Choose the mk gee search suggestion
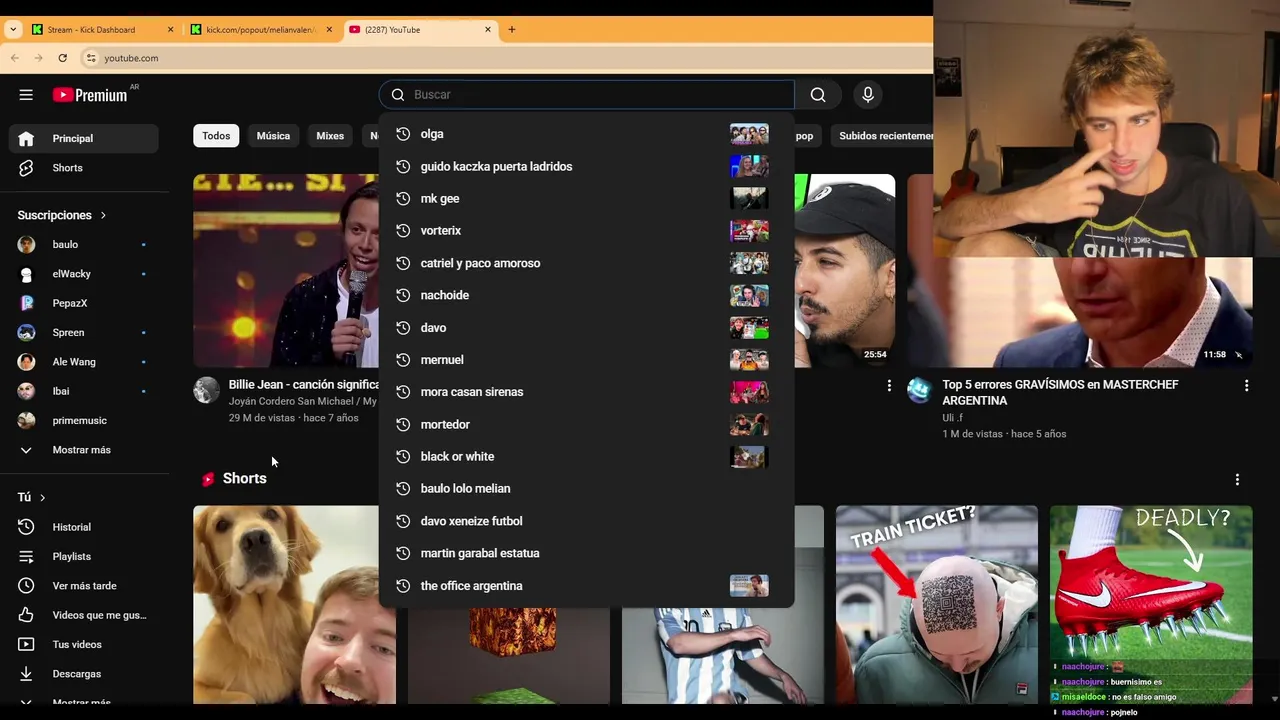The image size is (1280, 720). (586, 199)
